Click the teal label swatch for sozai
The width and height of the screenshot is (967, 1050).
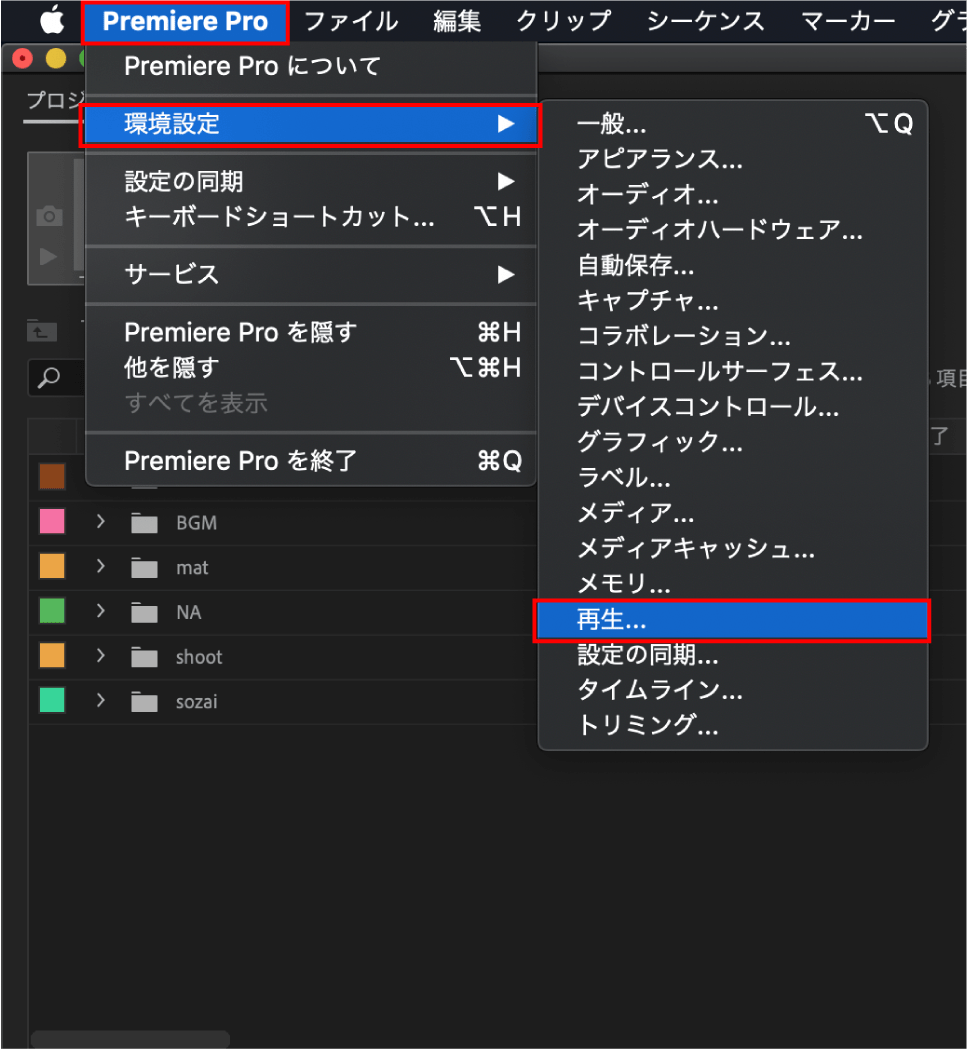tap(52, 700)
